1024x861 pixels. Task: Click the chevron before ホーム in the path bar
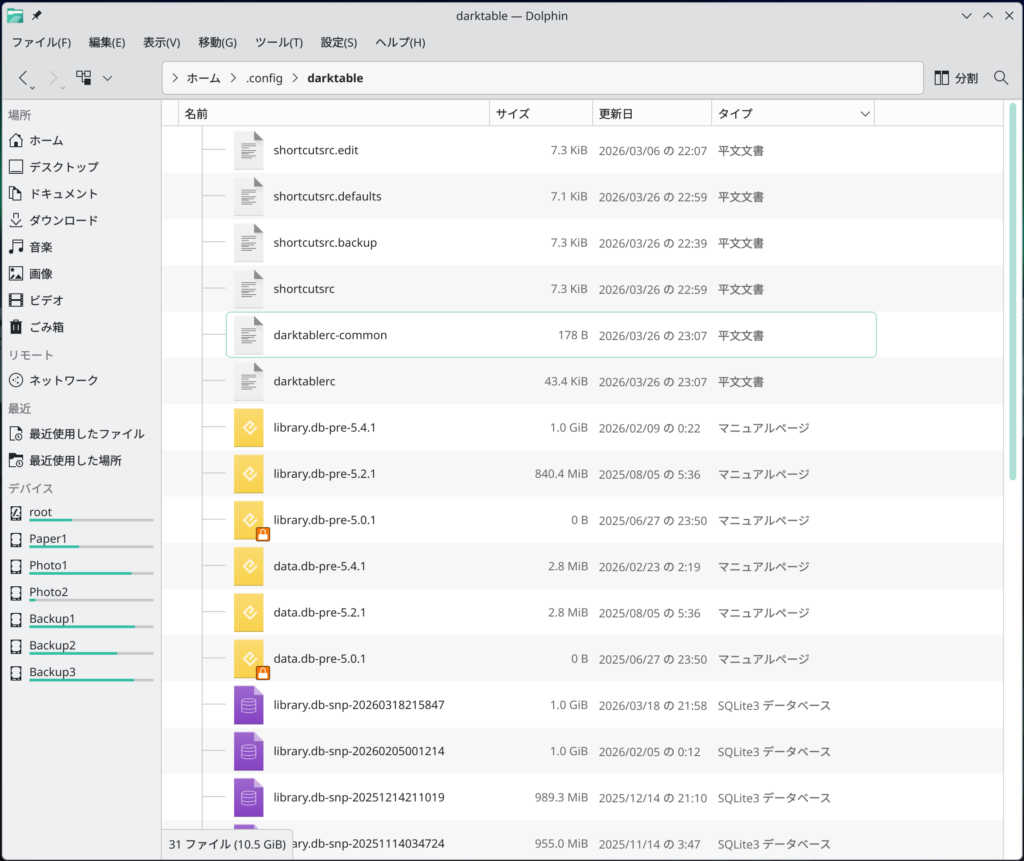[x=175, y=78]
